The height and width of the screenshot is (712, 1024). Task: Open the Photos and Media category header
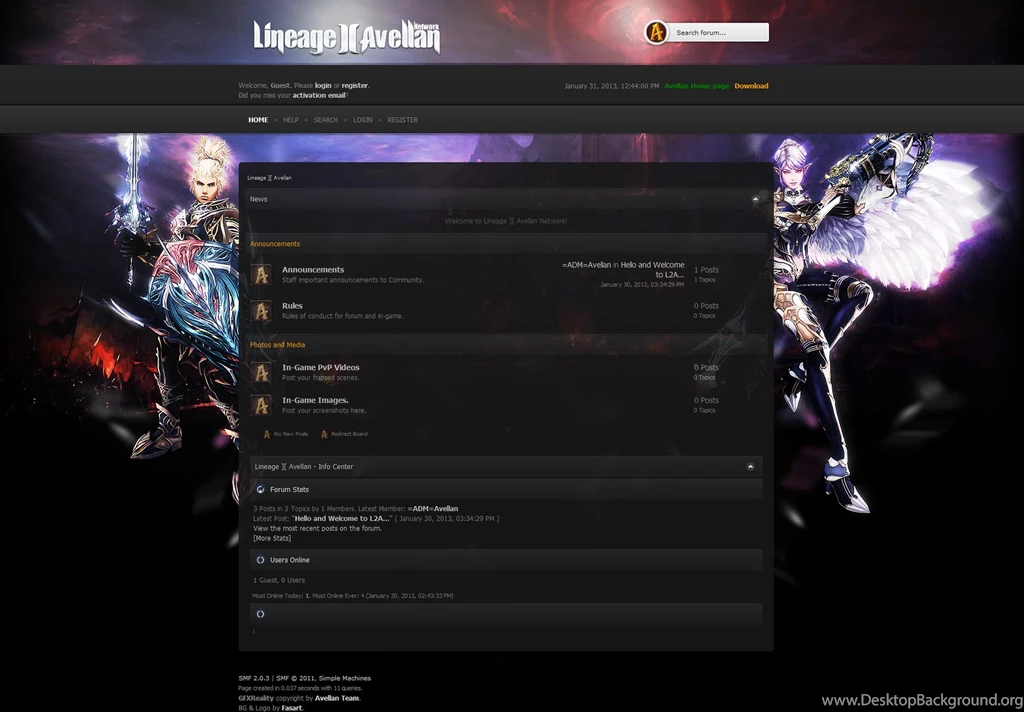pos(277,345)
